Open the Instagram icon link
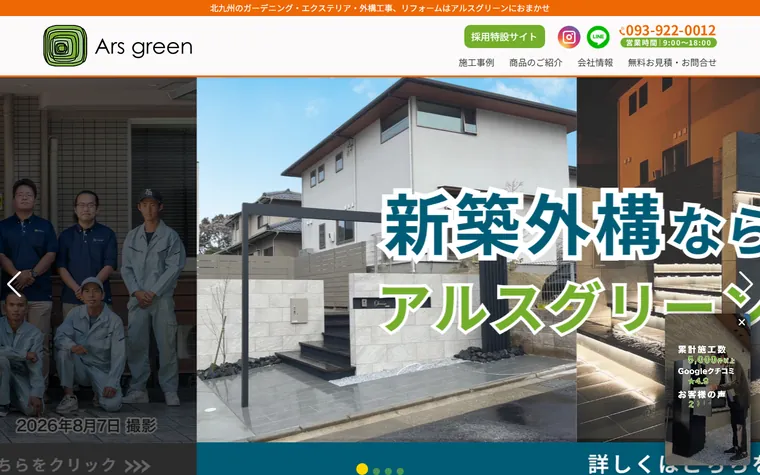Viewport: 760px width, 475px height. pyautogui.click(x=569, y=37)
